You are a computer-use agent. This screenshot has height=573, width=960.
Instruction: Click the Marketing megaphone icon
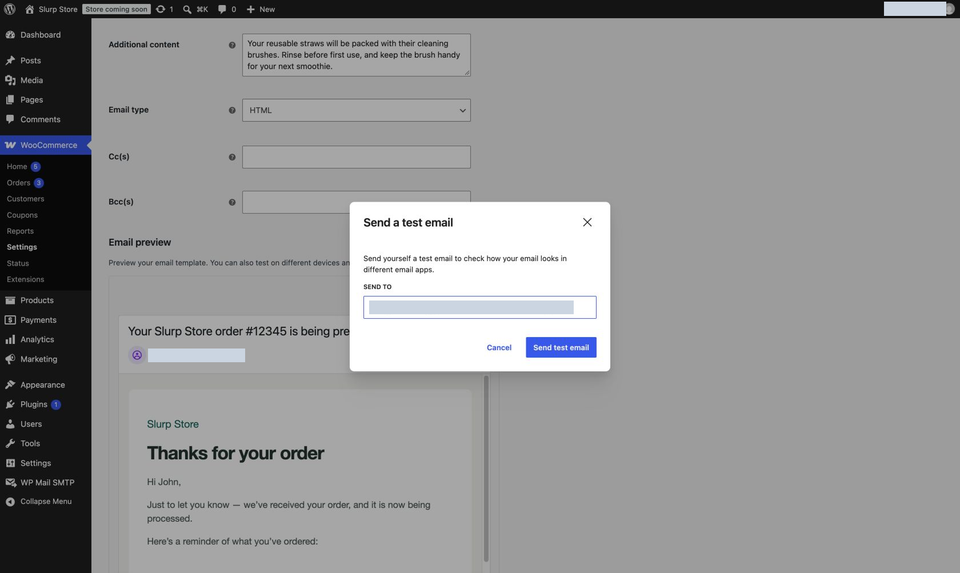pos(10,359)
